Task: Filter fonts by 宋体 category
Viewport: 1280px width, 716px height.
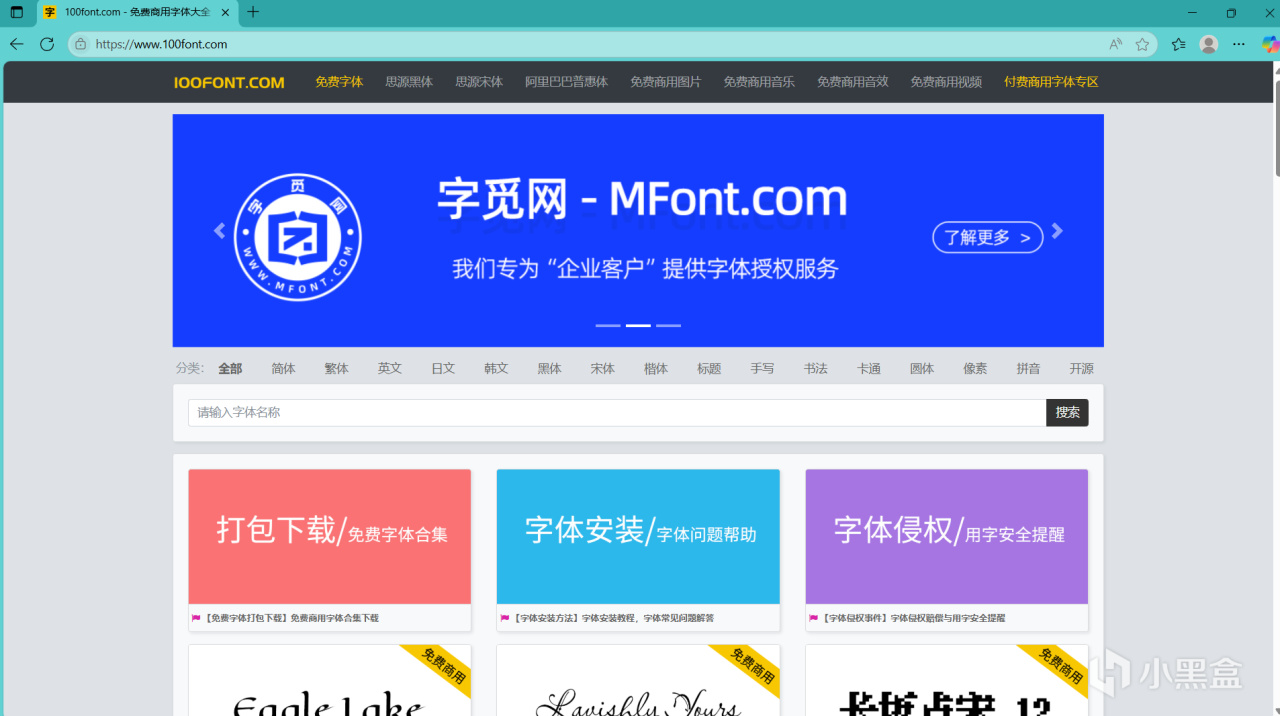Action: [x=603, y=368]
